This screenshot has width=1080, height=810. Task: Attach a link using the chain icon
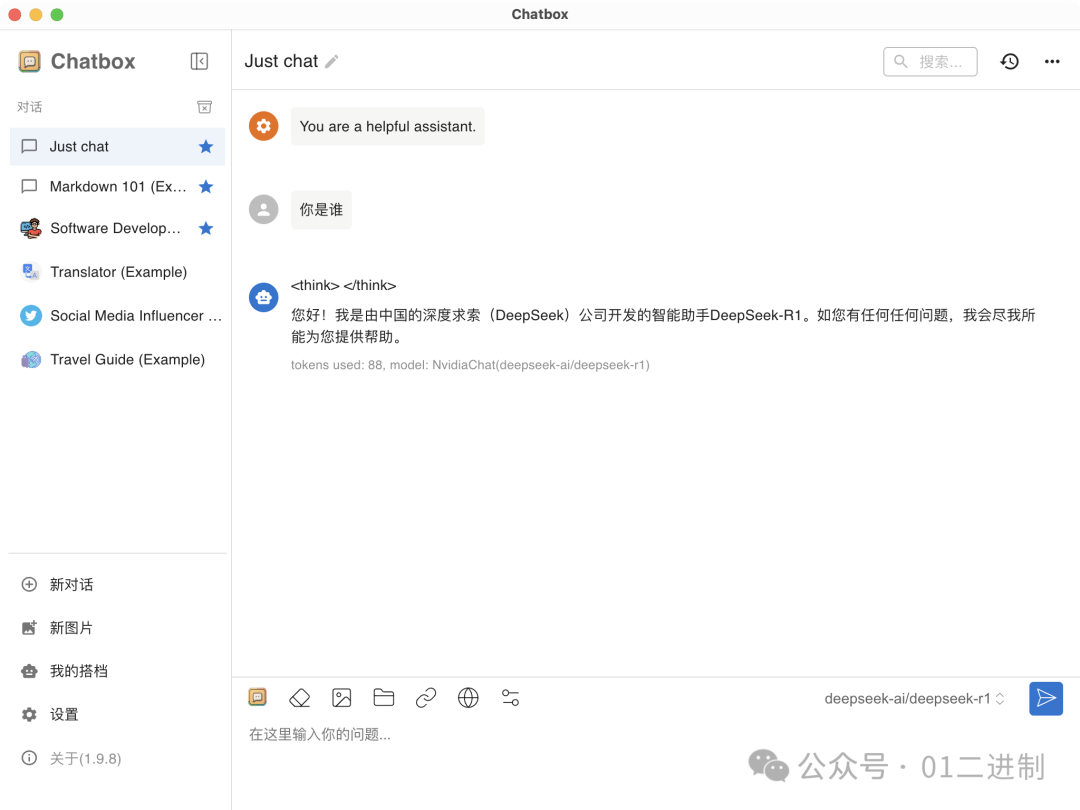coord(426,698)
